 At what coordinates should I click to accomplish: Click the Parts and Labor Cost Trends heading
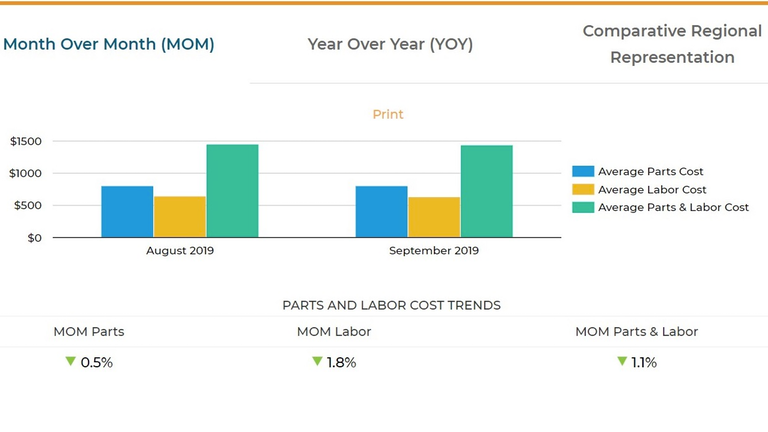click(x=391, y=305)
